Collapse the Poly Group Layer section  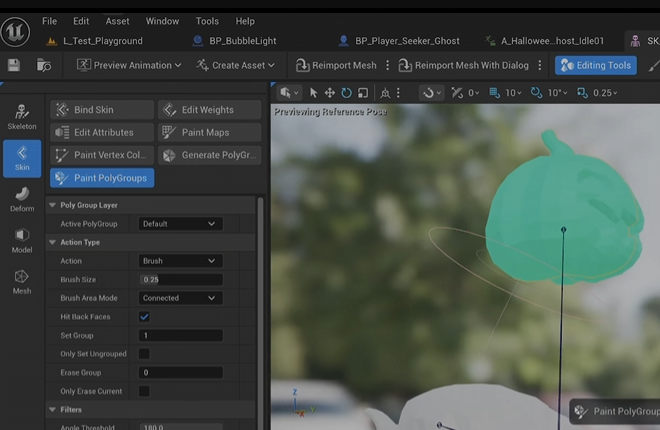[53, 205]
